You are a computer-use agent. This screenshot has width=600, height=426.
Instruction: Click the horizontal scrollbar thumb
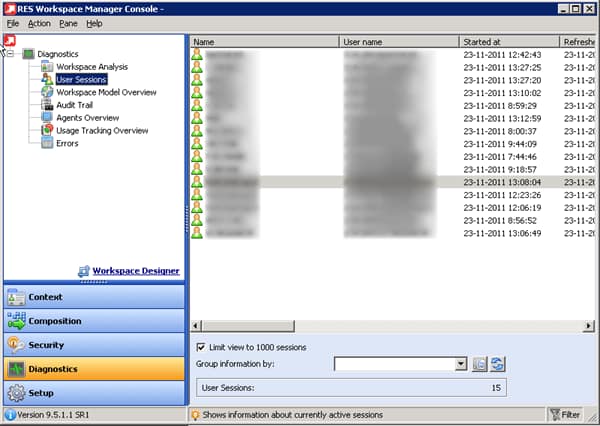[x=248, y=326]
